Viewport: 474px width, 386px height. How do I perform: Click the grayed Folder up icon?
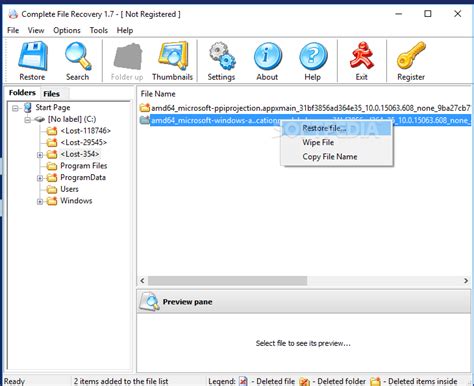[128, 56]
